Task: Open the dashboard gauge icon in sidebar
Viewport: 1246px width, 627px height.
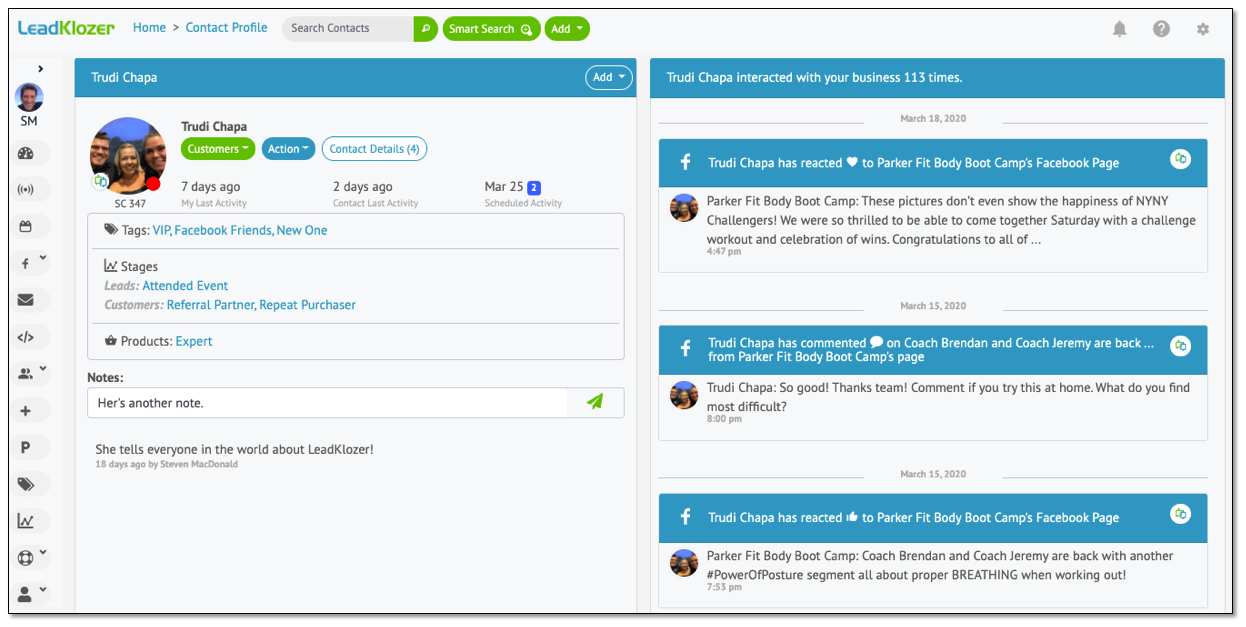Action: (x=26, y=153)
